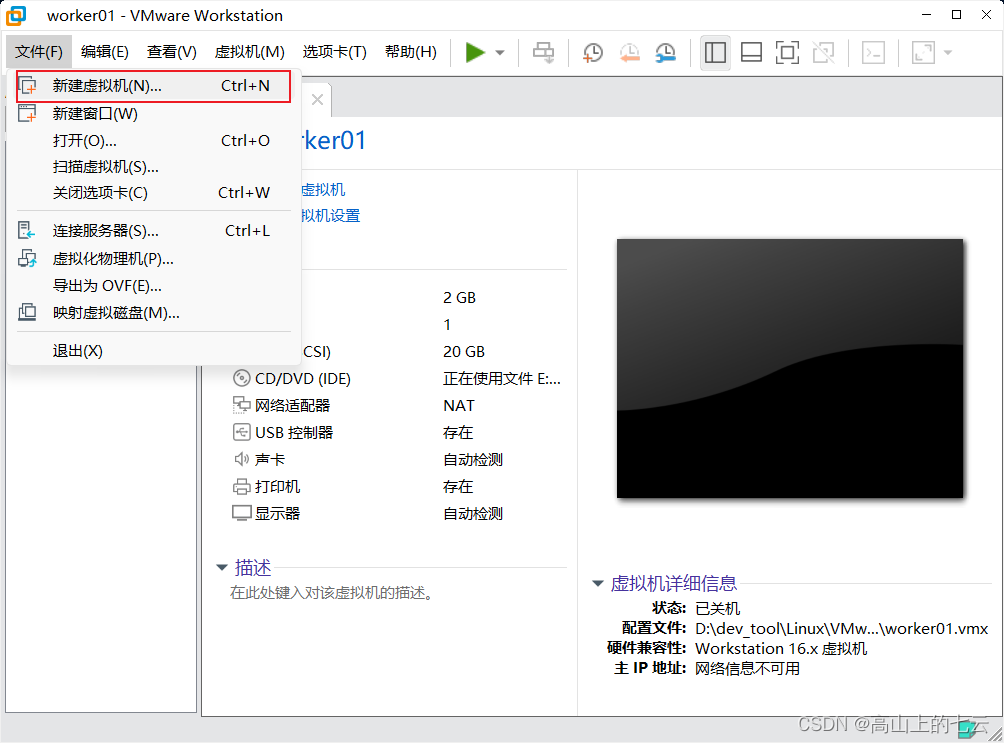Open the 编辑(E) menu
The width and height of the screenshot is (1004, 743).
coord(105,52)
